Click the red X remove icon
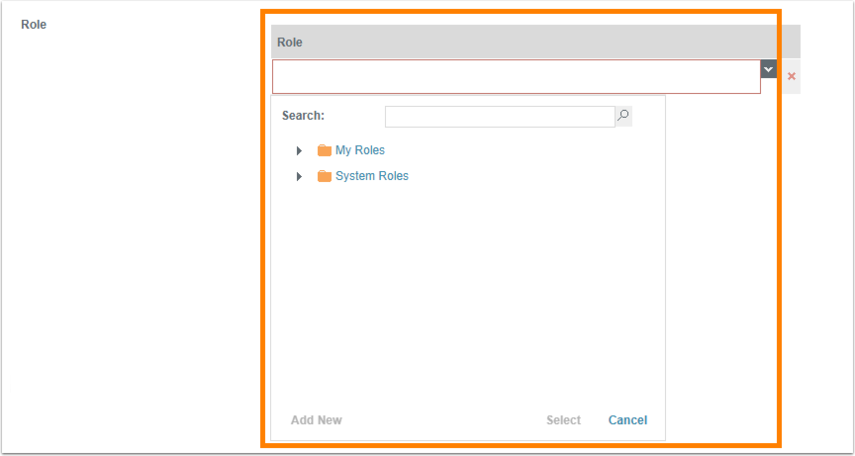 tap(791, 76)
